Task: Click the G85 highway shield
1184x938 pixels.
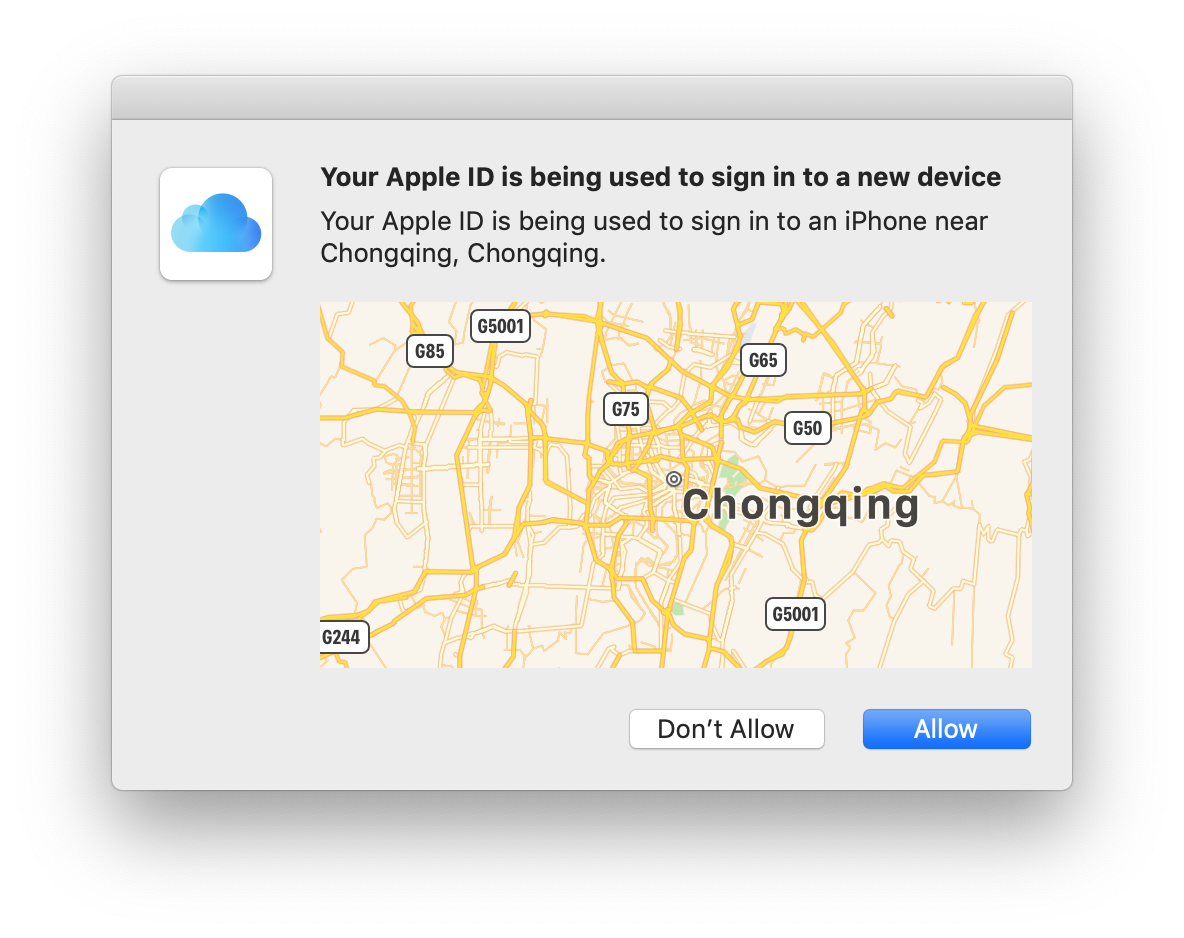Action: [430, 351]
